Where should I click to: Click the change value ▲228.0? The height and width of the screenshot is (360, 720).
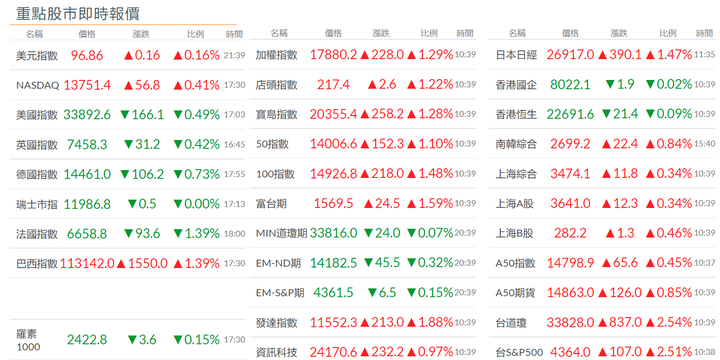[x=382, y=55]
